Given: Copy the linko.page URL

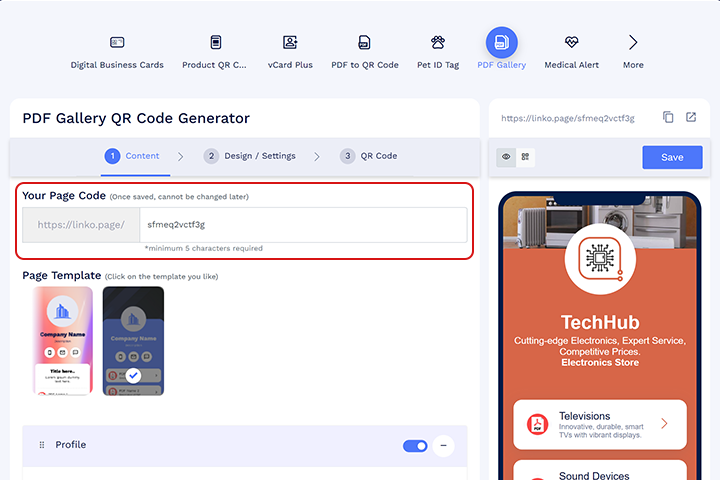Looking at the screenshot, I should [x=668, y=117].
